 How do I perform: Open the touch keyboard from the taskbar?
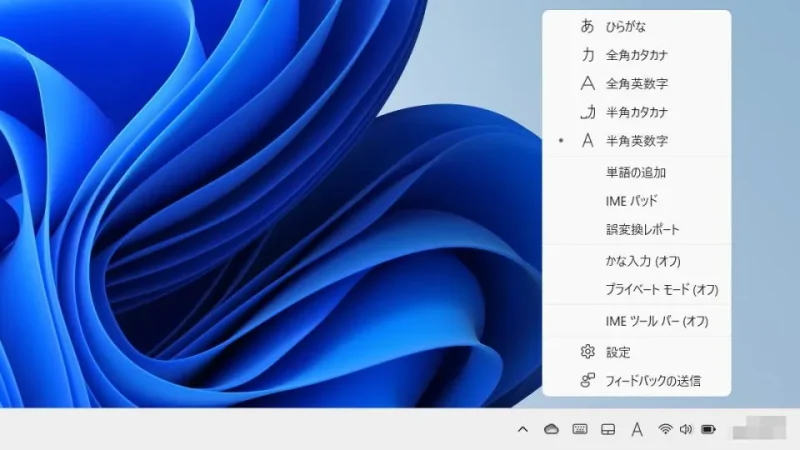pyautogui.click(x=579, y=429)
